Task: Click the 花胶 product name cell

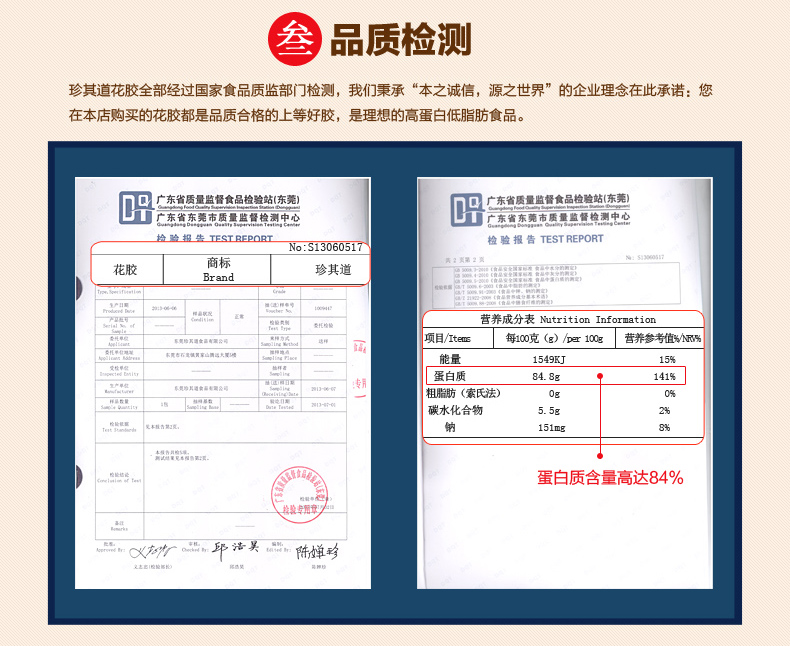Action: [x=125, y=270]
